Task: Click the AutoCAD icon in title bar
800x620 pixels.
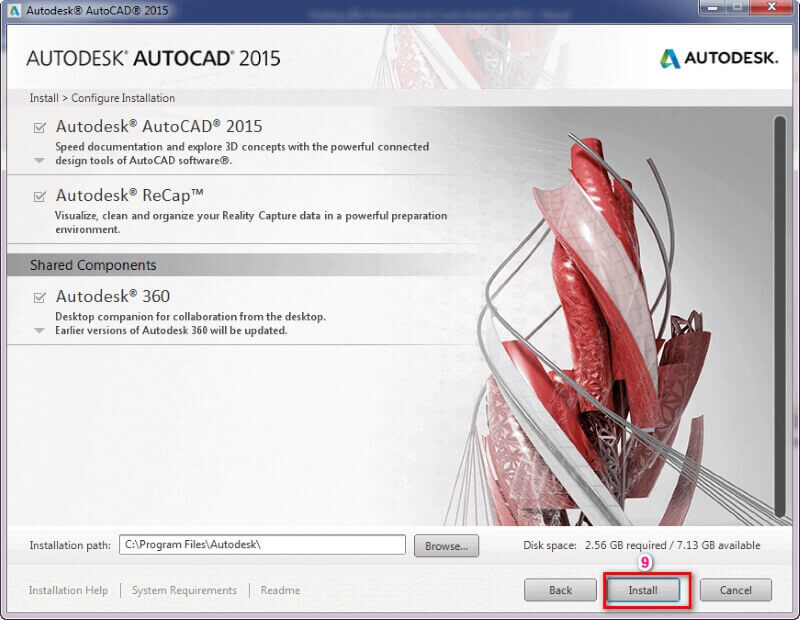Action: (x=14, y=10)
